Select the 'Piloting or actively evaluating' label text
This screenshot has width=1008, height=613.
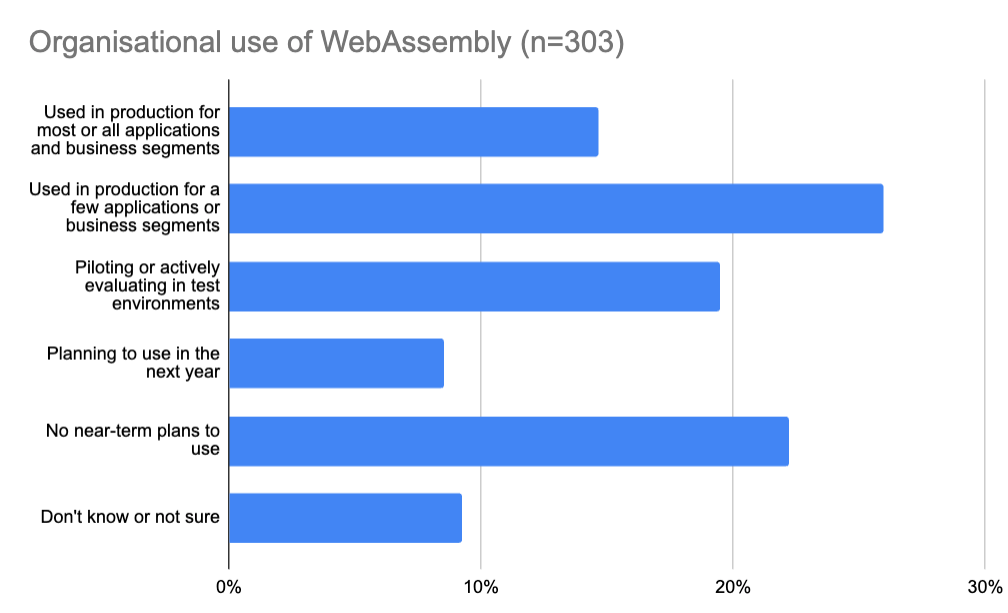(x=147, y=285)
